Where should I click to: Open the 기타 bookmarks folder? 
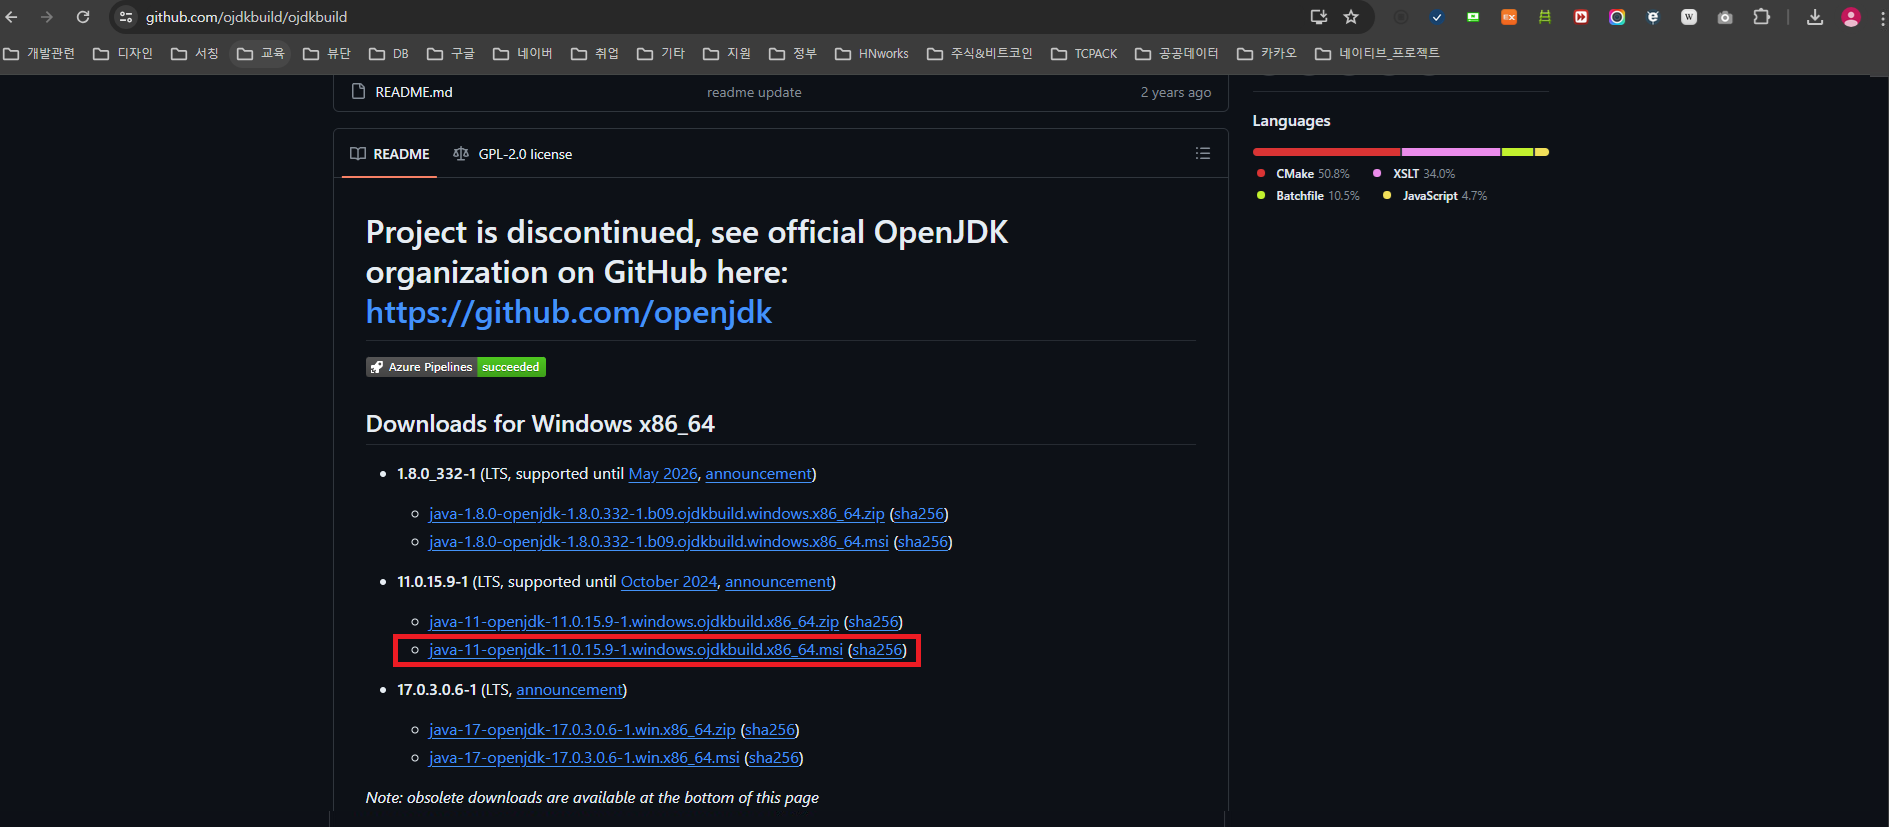point(661,53)
